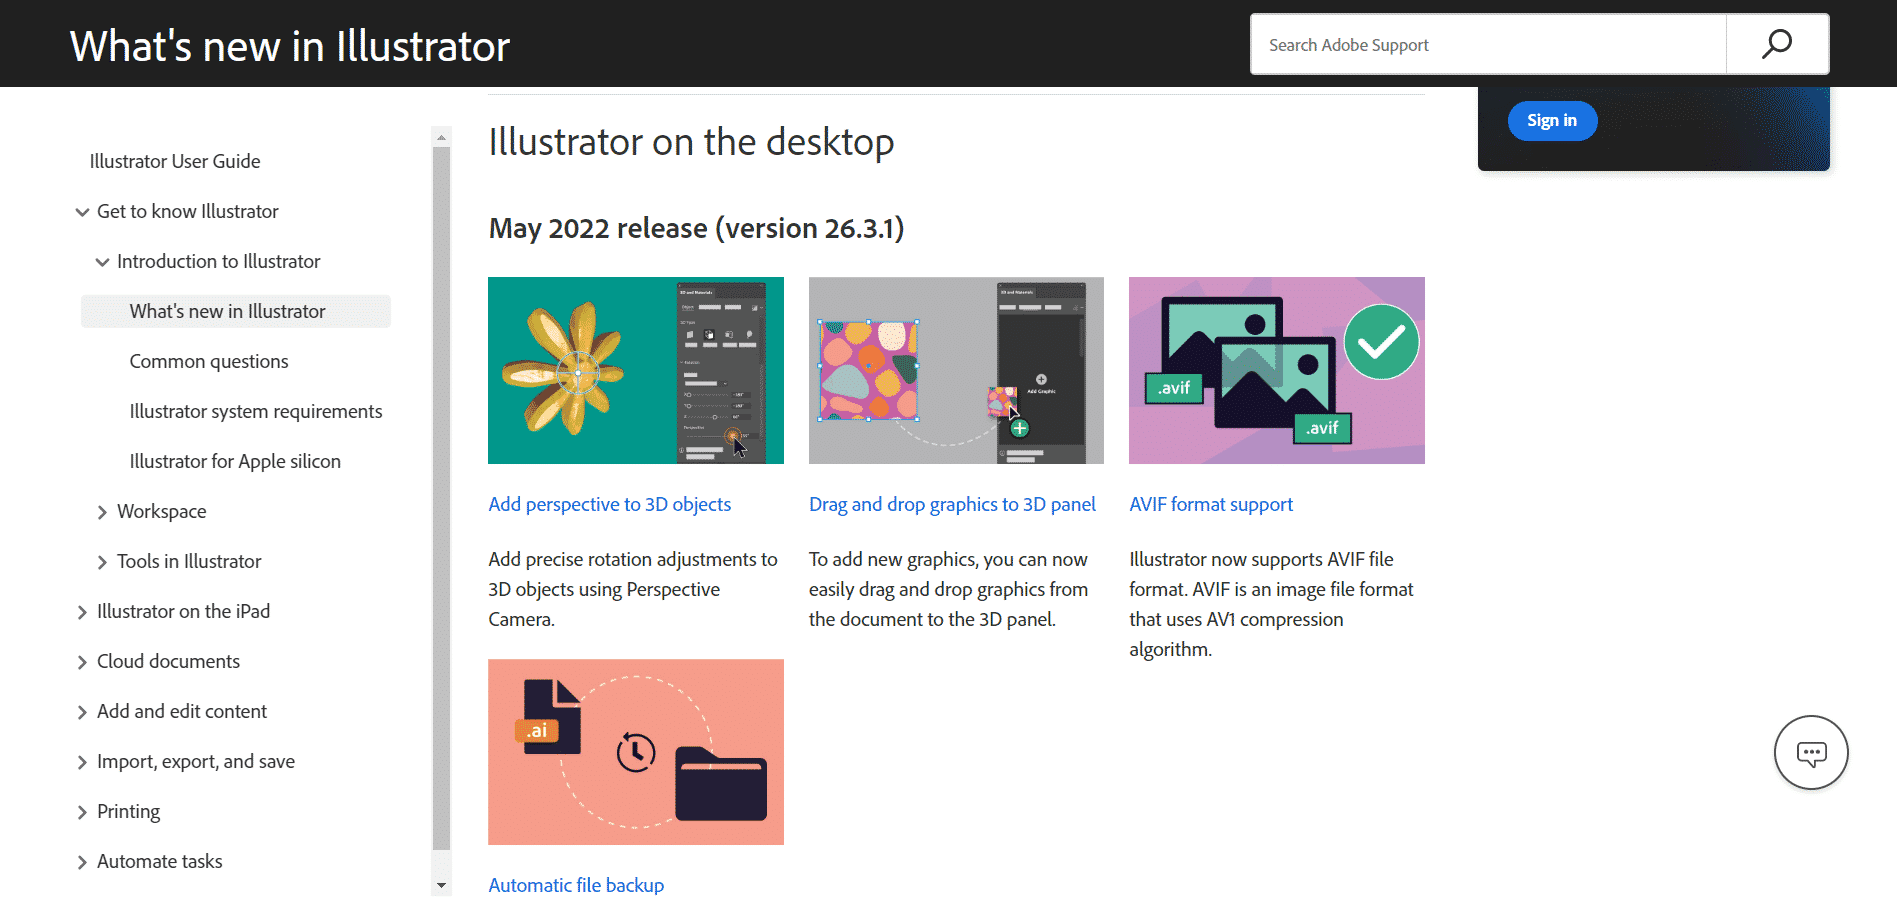Expand the Workspace section
This screenshot has width=1897, height=897.
coord(102,512)
